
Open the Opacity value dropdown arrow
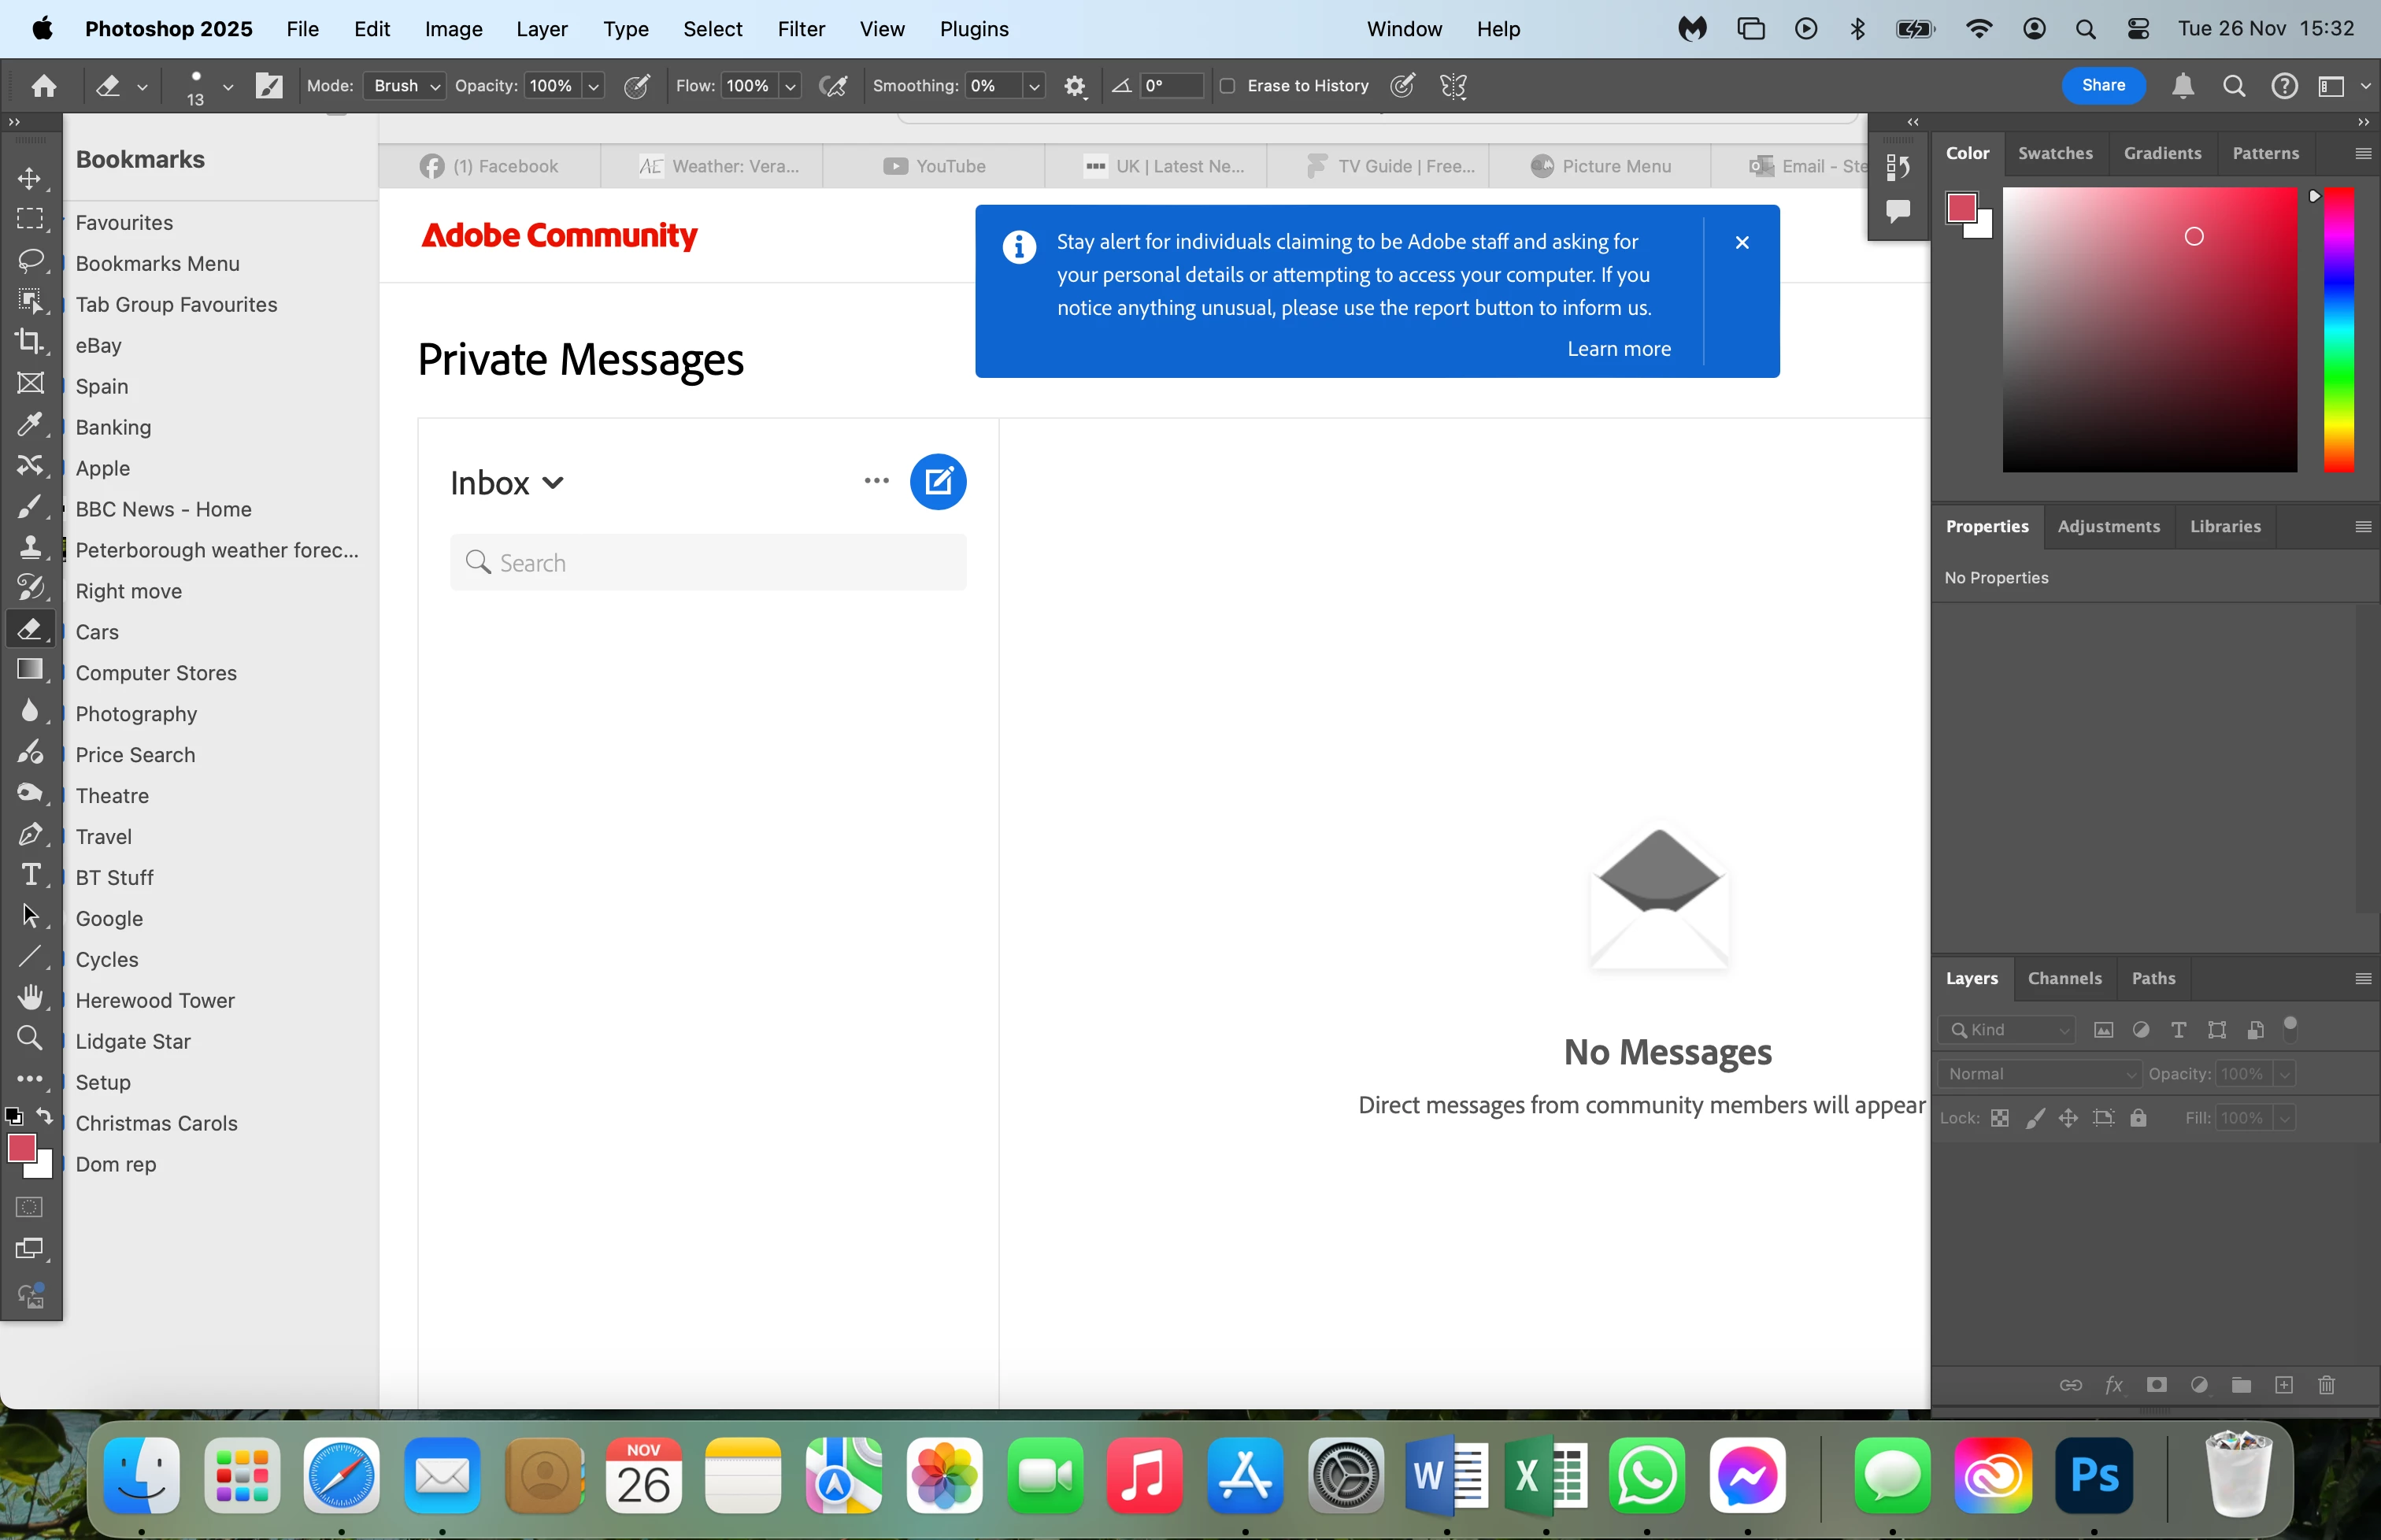point(593,86)
